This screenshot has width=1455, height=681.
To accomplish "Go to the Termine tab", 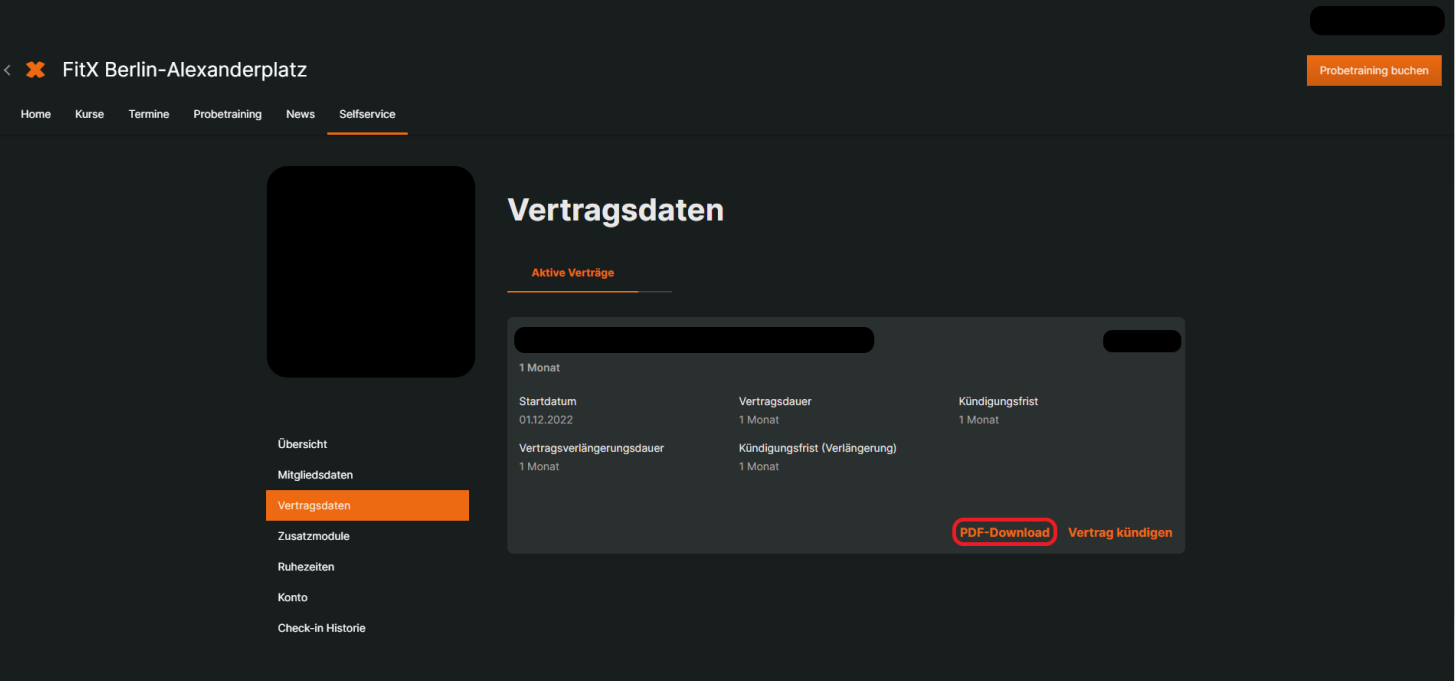I will 149,114.
